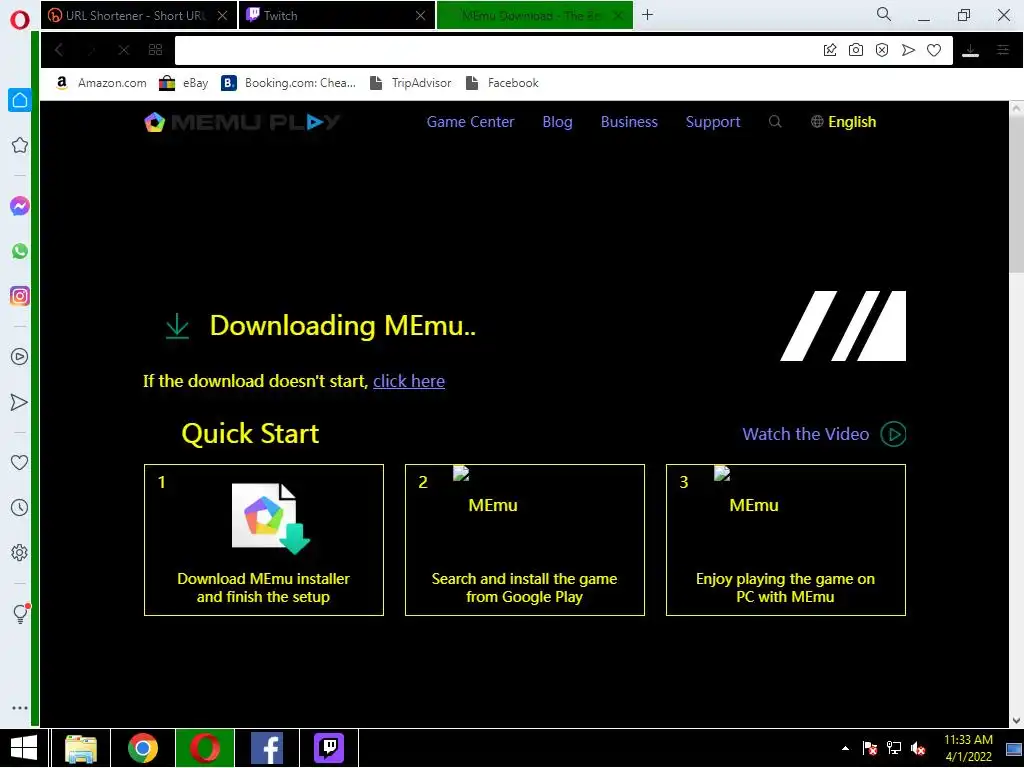Open Easy Setup menu icon
1024x768 pixels.
(x=1003, y=50)
